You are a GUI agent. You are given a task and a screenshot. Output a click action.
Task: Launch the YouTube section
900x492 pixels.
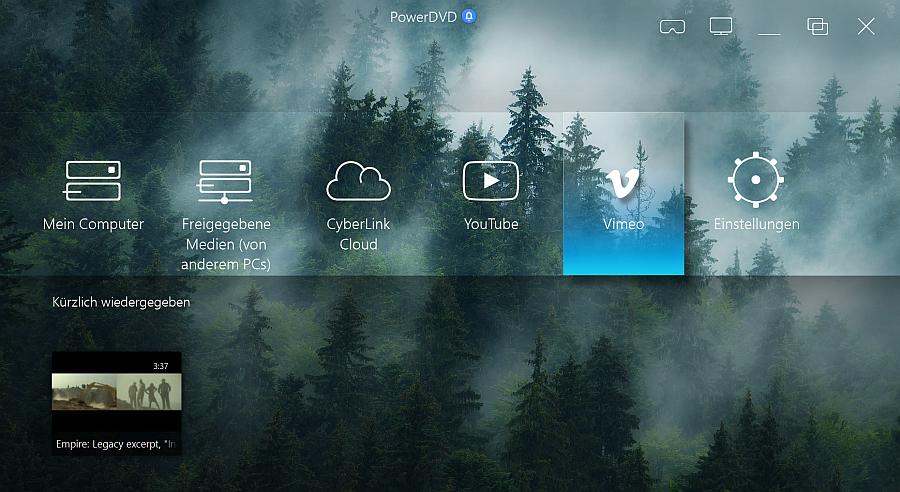point(491,196)
